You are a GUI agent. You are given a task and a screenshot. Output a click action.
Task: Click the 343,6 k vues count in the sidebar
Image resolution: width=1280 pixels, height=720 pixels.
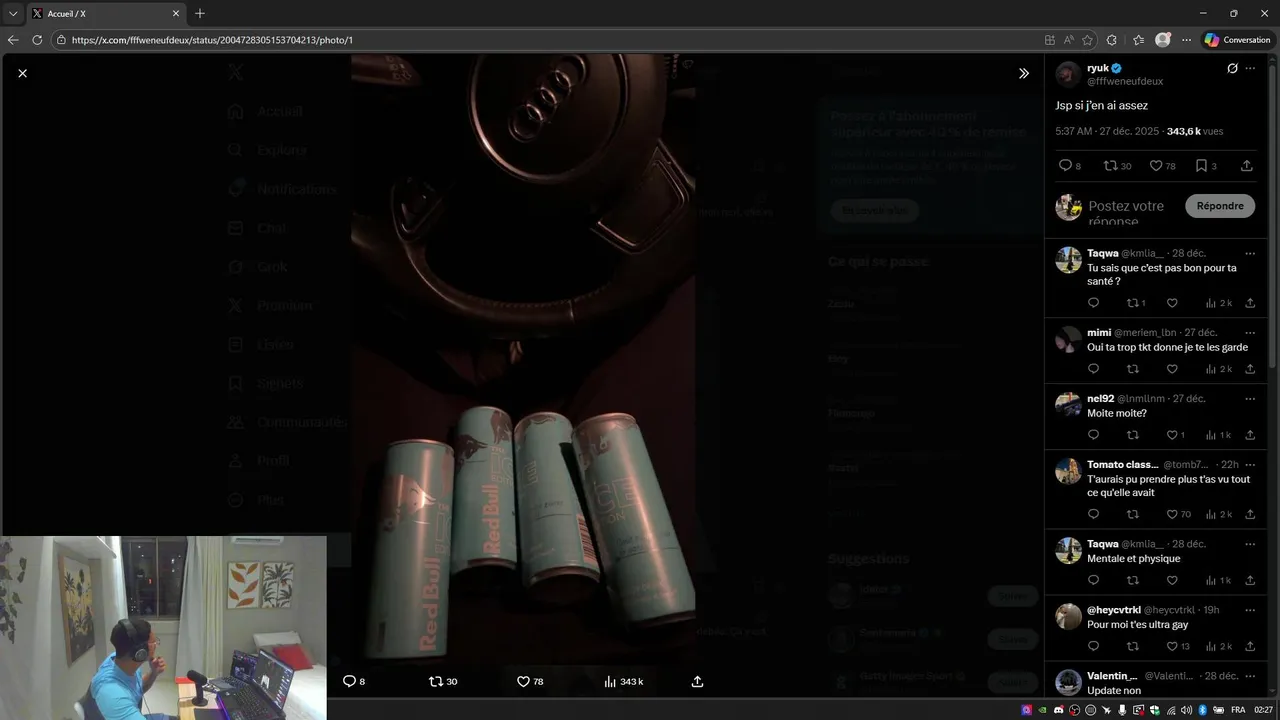[x=1195, y=131]
